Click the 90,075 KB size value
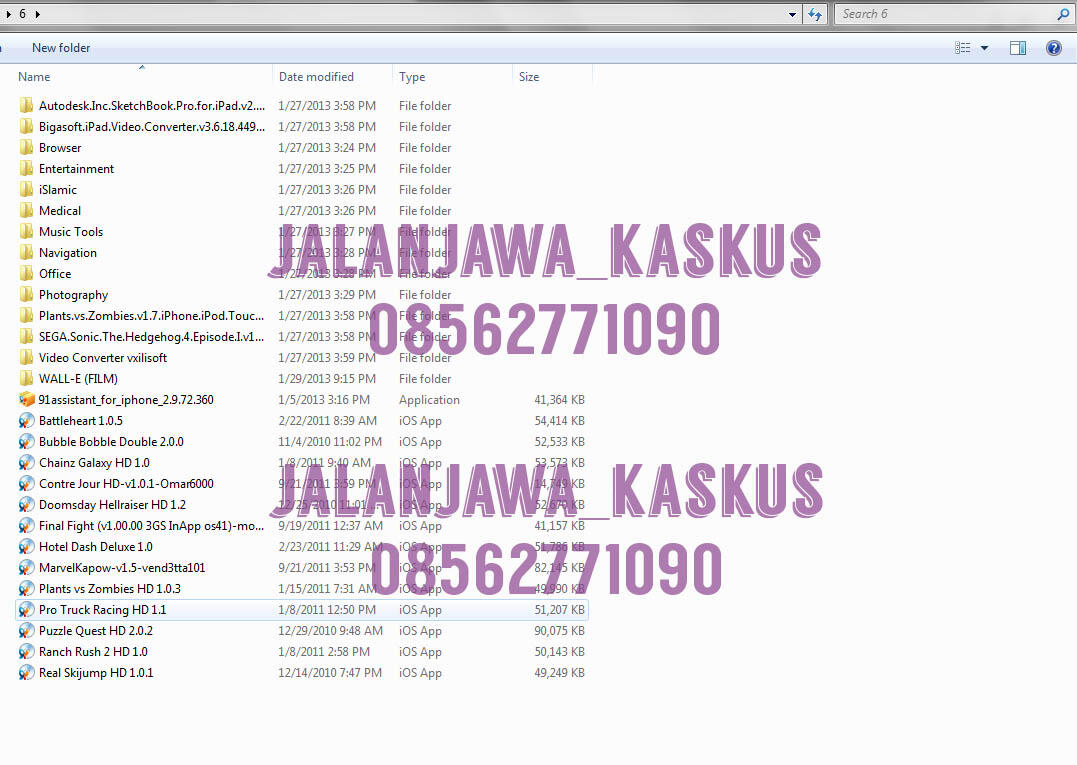The image size is (1077, 765). click(559, 630)
